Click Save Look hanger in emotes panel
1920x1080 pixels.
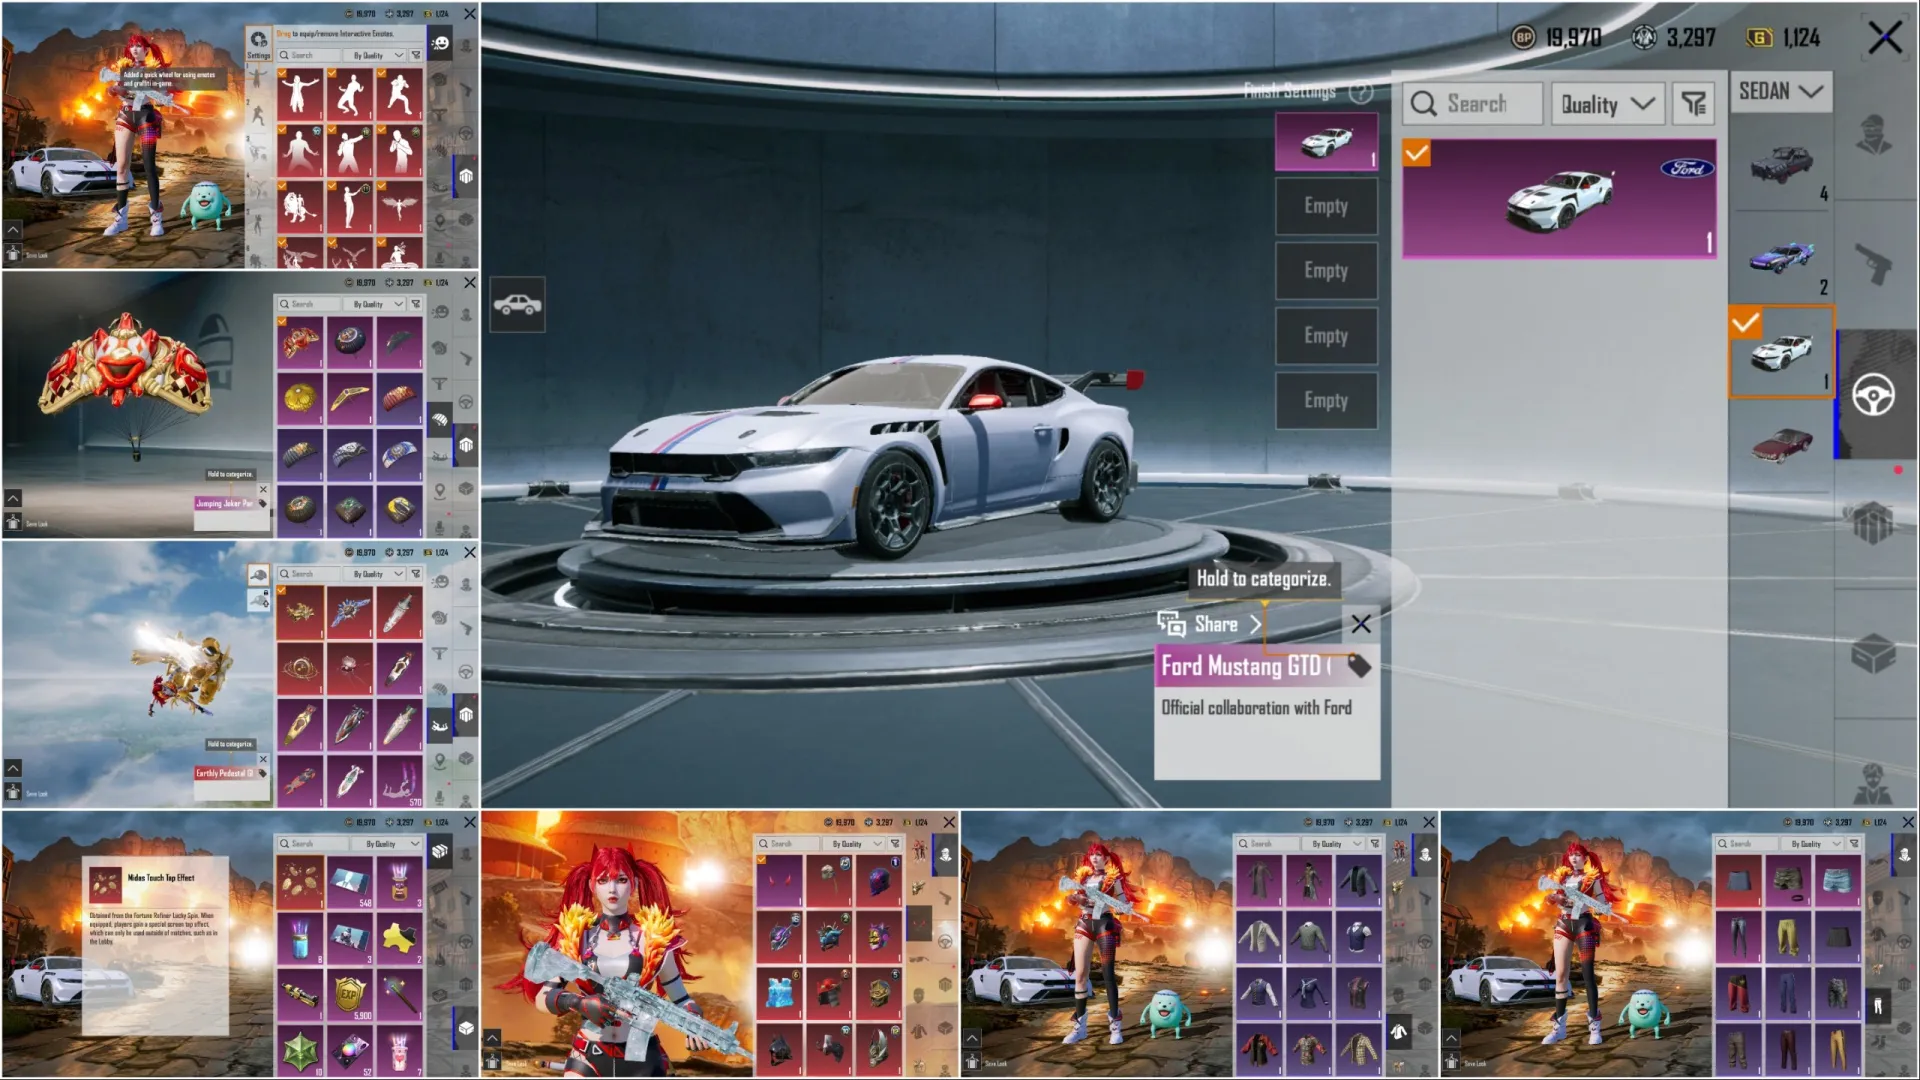[13, 254]
